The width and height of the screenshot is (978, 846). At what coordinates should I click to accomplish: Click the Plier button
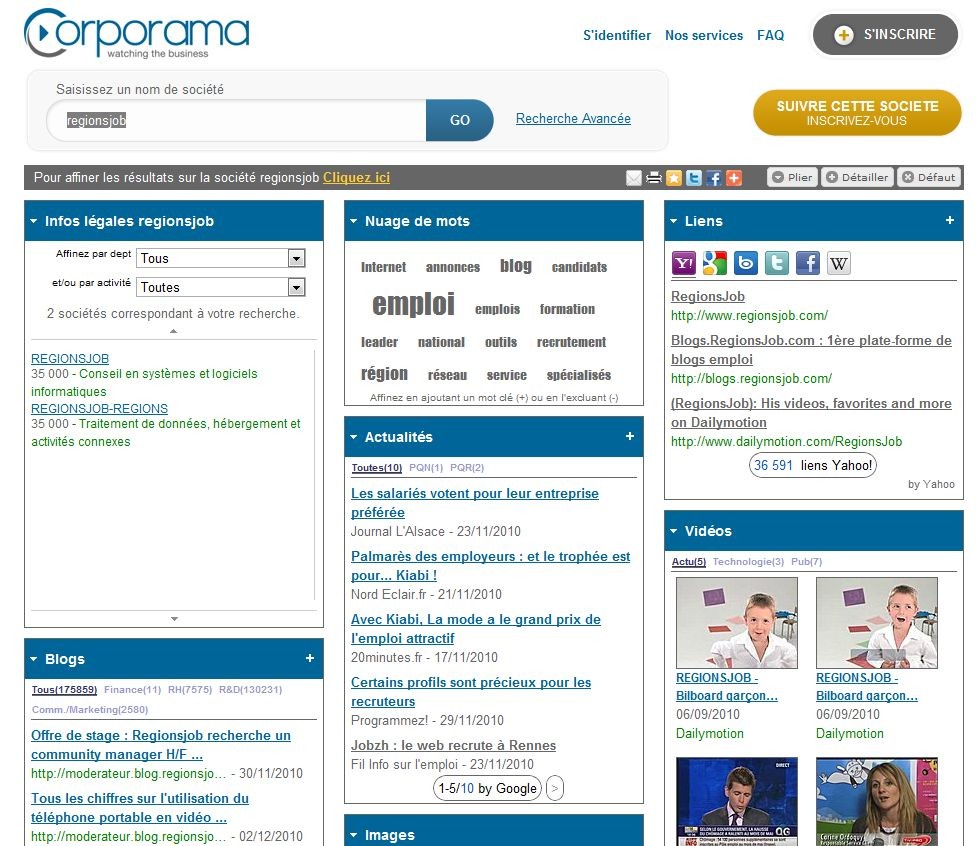[x=792, y=177]
